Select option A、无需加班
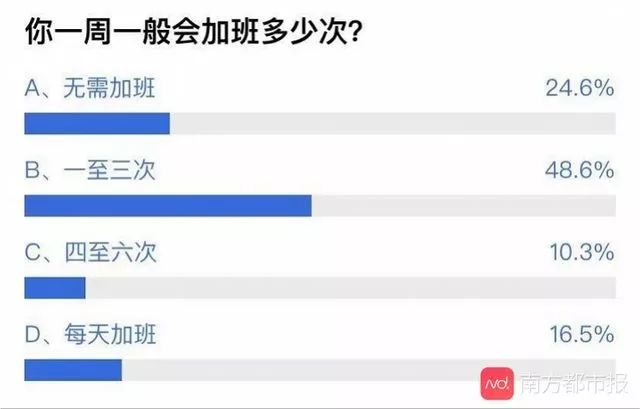Screen dimensions: 640x409 [x=90, y=88]
